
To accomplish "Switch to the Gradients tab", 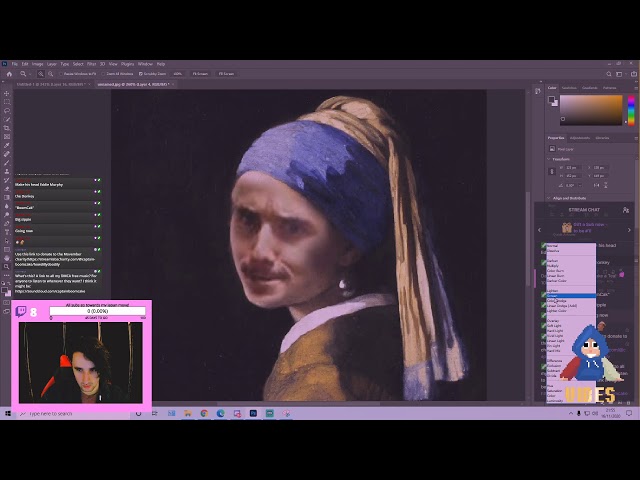I will [589, 88].
